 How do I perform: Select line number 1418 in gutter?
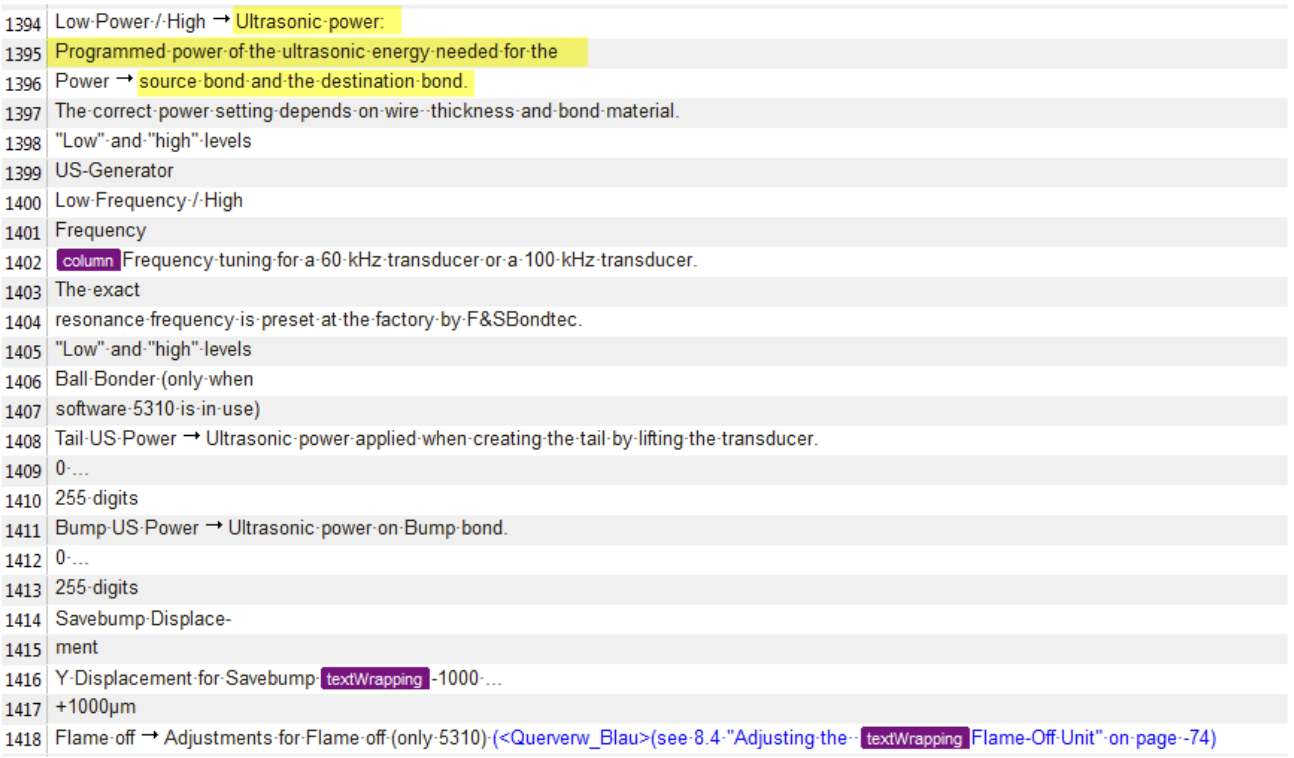[x=22, y=739]
